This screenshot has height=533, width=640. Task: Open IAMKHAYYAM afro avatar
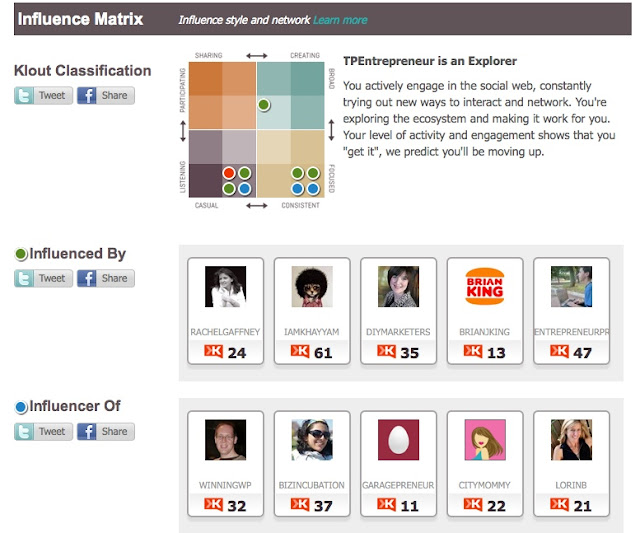312,286
